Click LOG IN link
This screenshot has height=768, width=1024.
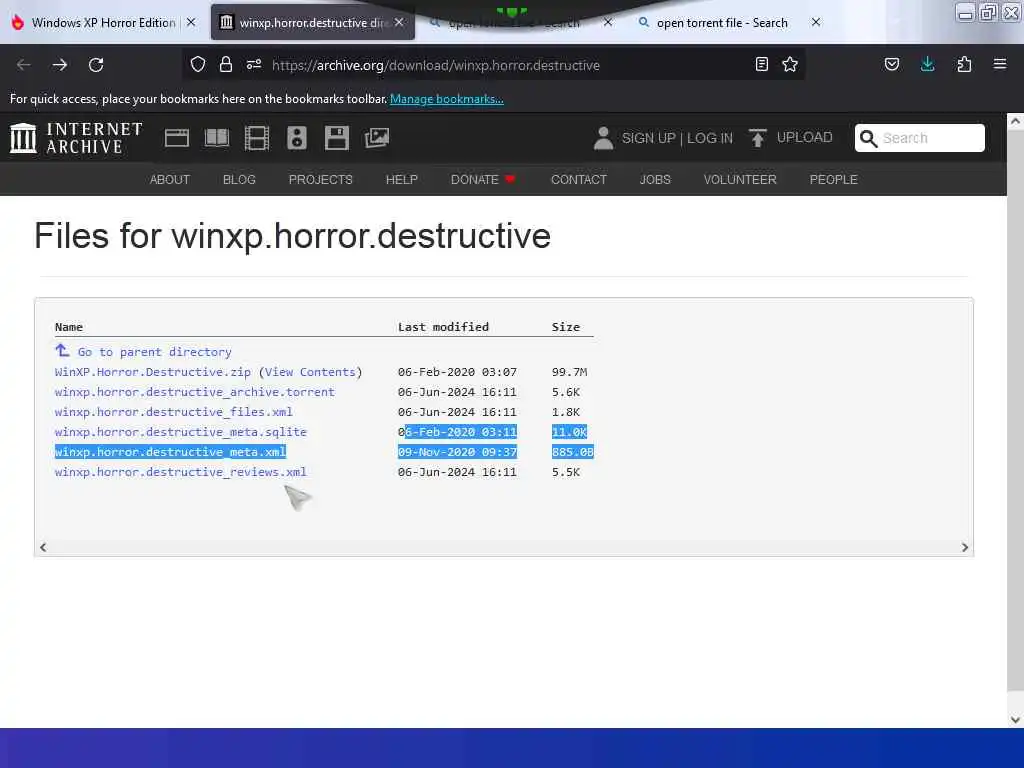(x=710, y=138)
